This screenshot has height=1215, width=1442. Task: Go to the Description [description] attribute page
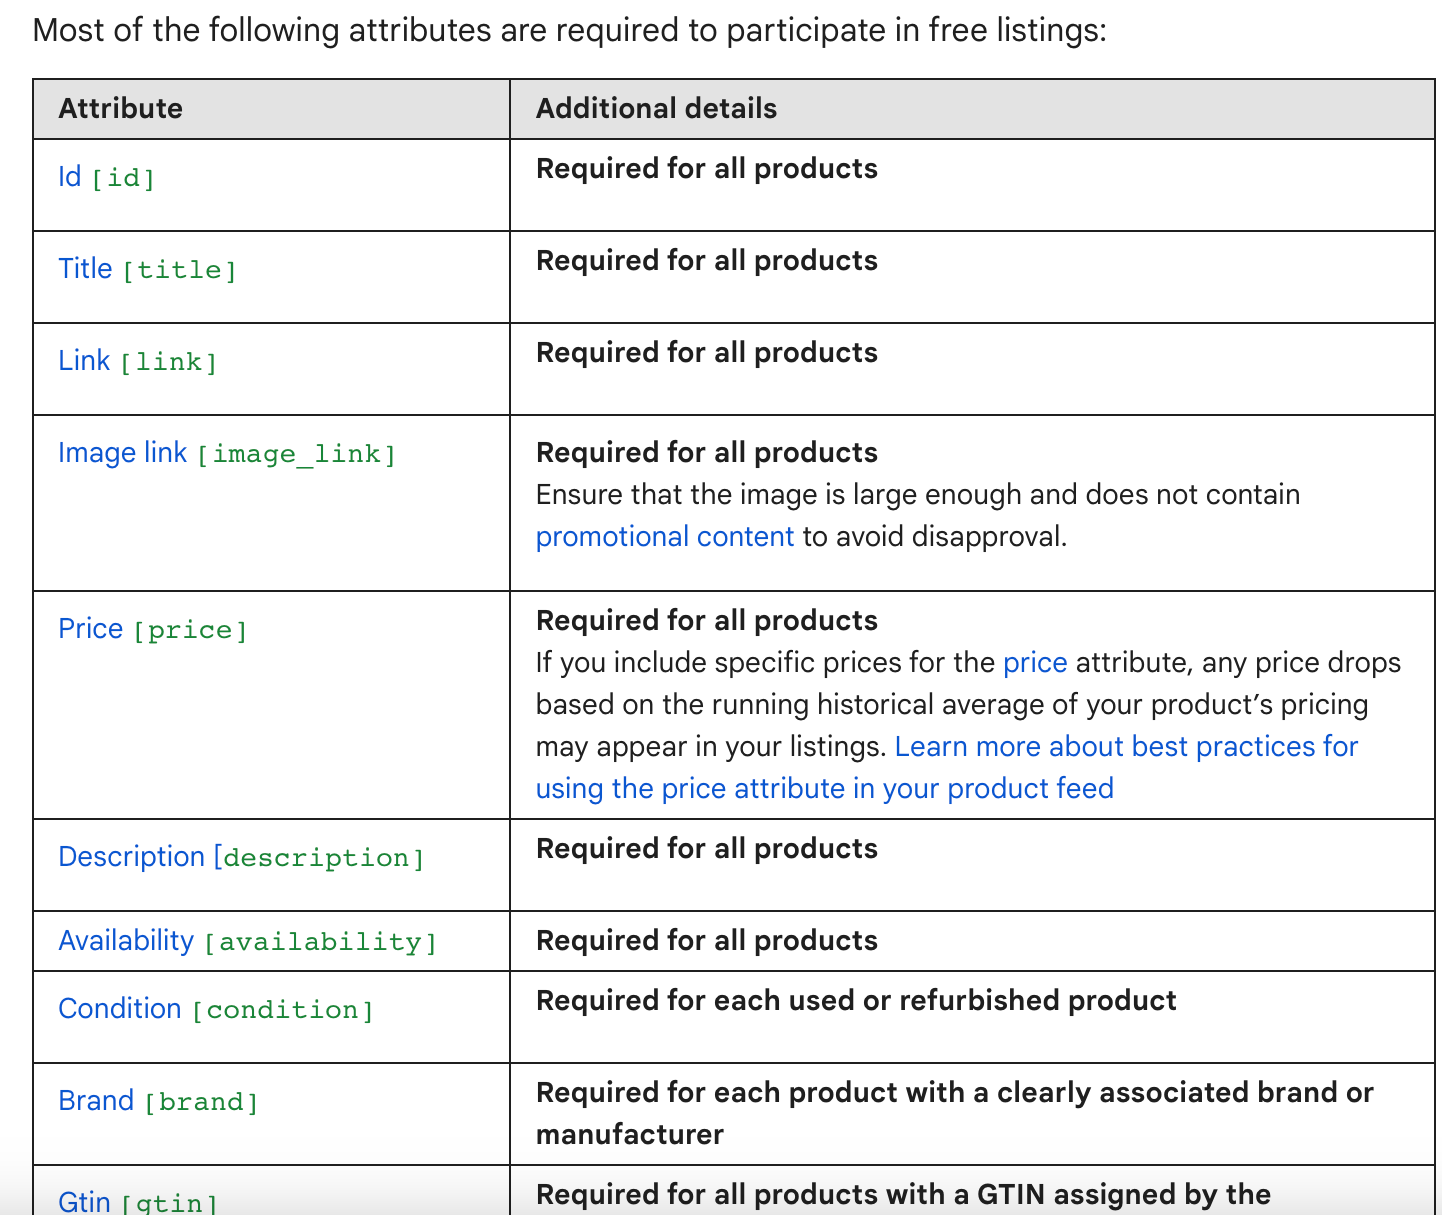point(240,857)
